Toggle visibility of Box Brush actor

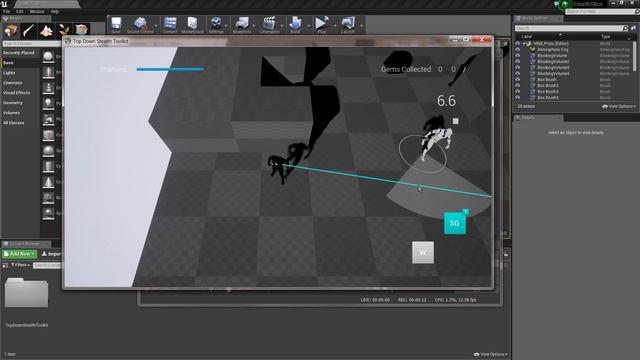(518, 80)
